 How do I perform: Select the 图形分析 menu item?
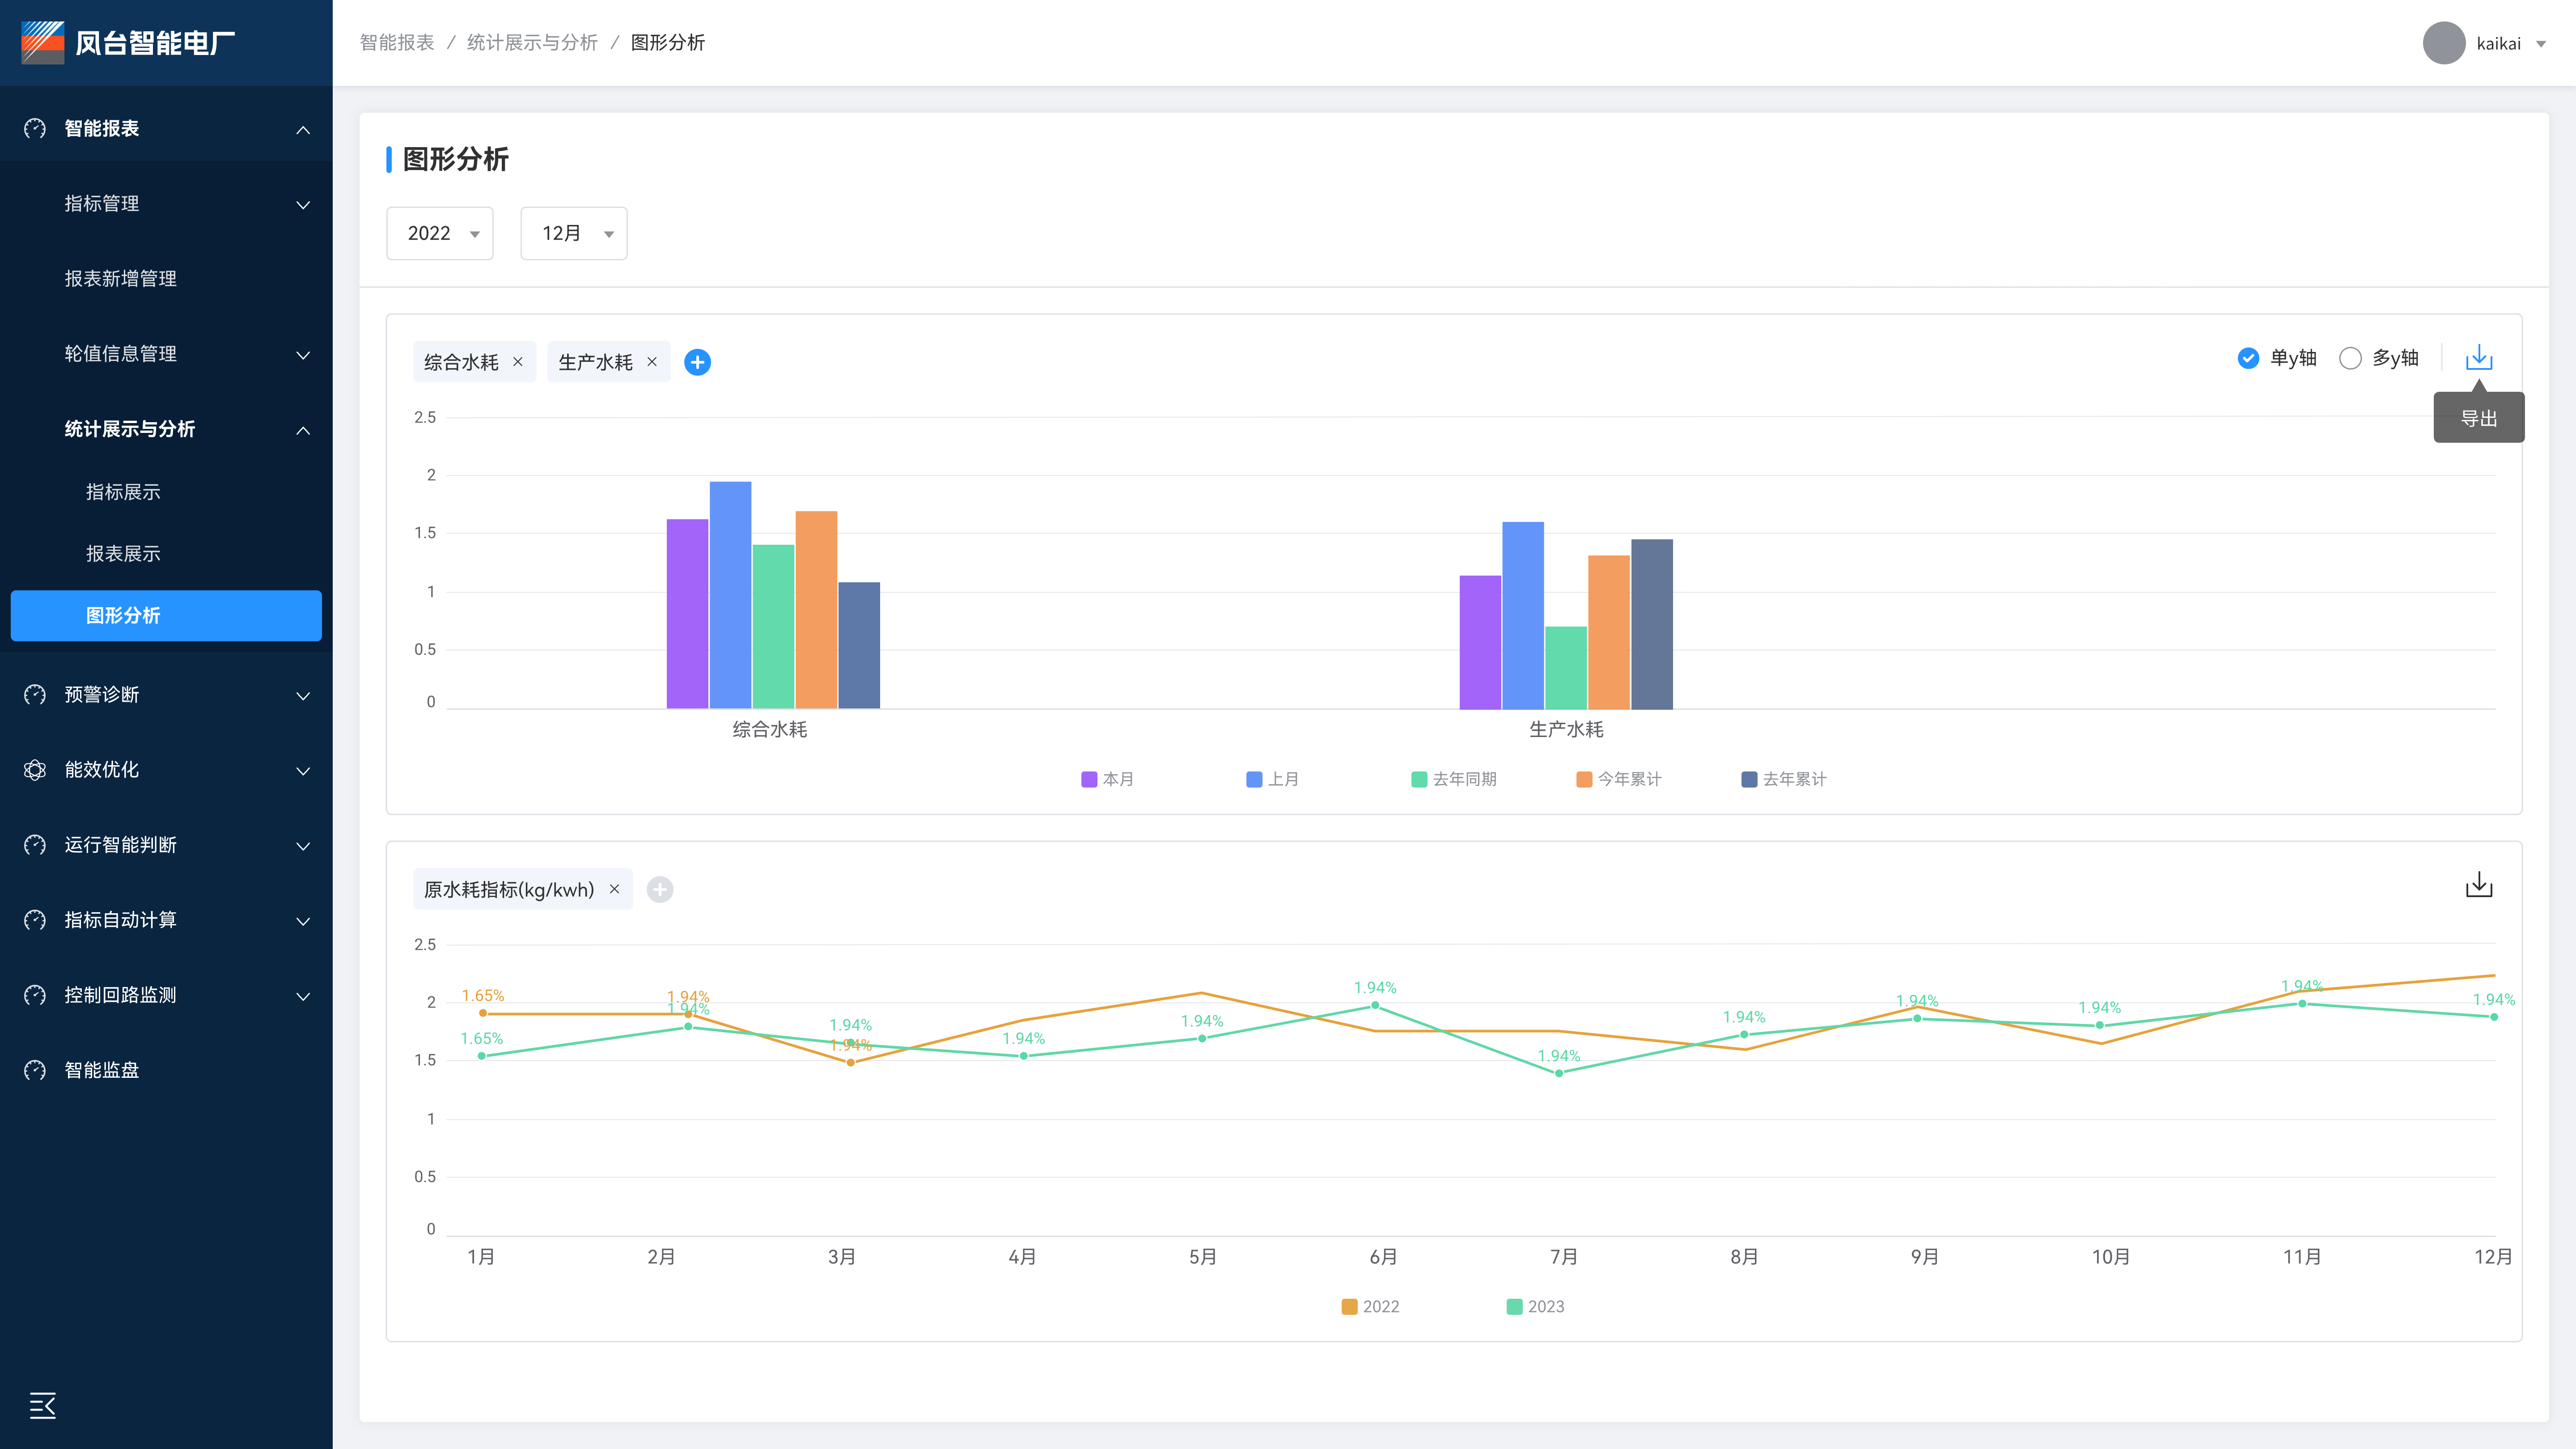click(166, 615)
